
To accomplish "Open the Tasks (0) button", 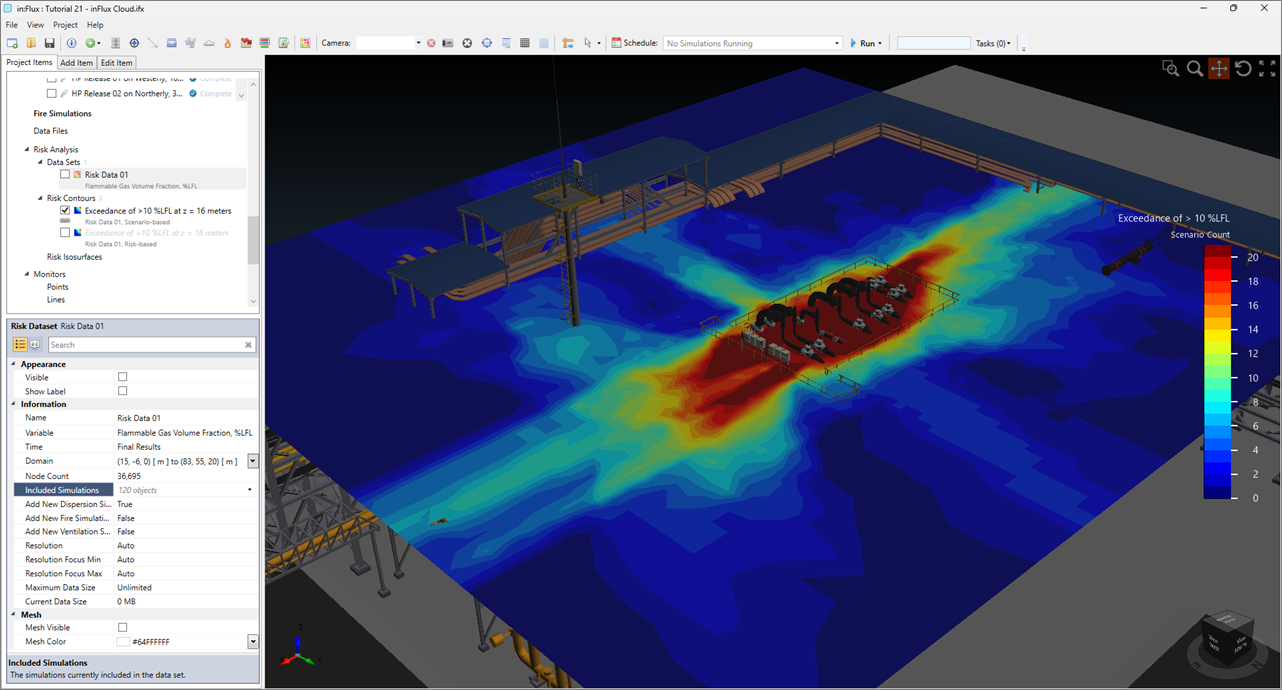I will pyautogui.click(x=993, y=43).
